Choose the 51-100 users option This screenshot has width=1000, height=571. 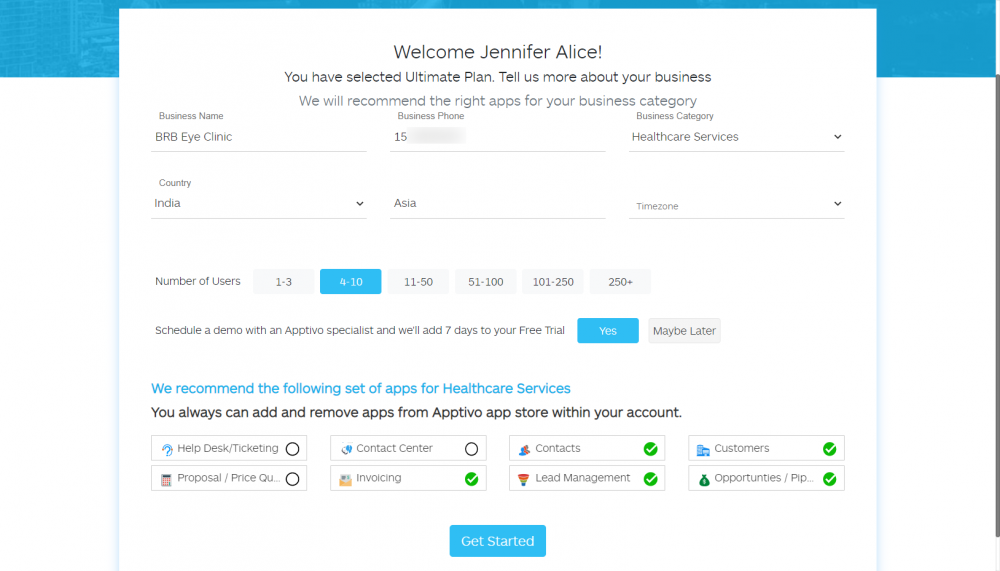click(485, 282)
